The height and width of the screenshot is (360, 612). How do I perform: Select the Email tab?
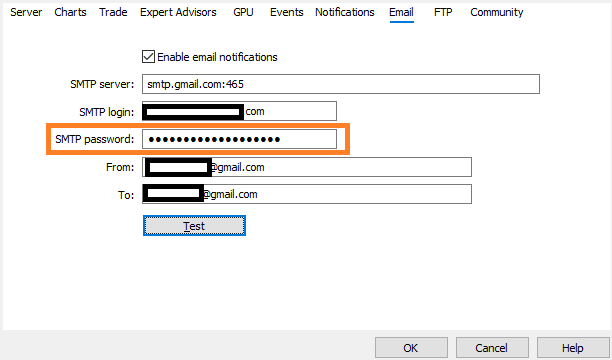tap(401, 12)
